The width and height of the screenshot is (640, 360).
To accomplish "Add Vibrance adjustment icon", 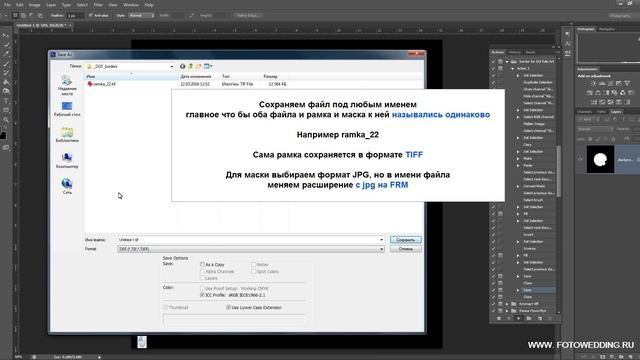I will pyautogui.click(x=627, y=83).
